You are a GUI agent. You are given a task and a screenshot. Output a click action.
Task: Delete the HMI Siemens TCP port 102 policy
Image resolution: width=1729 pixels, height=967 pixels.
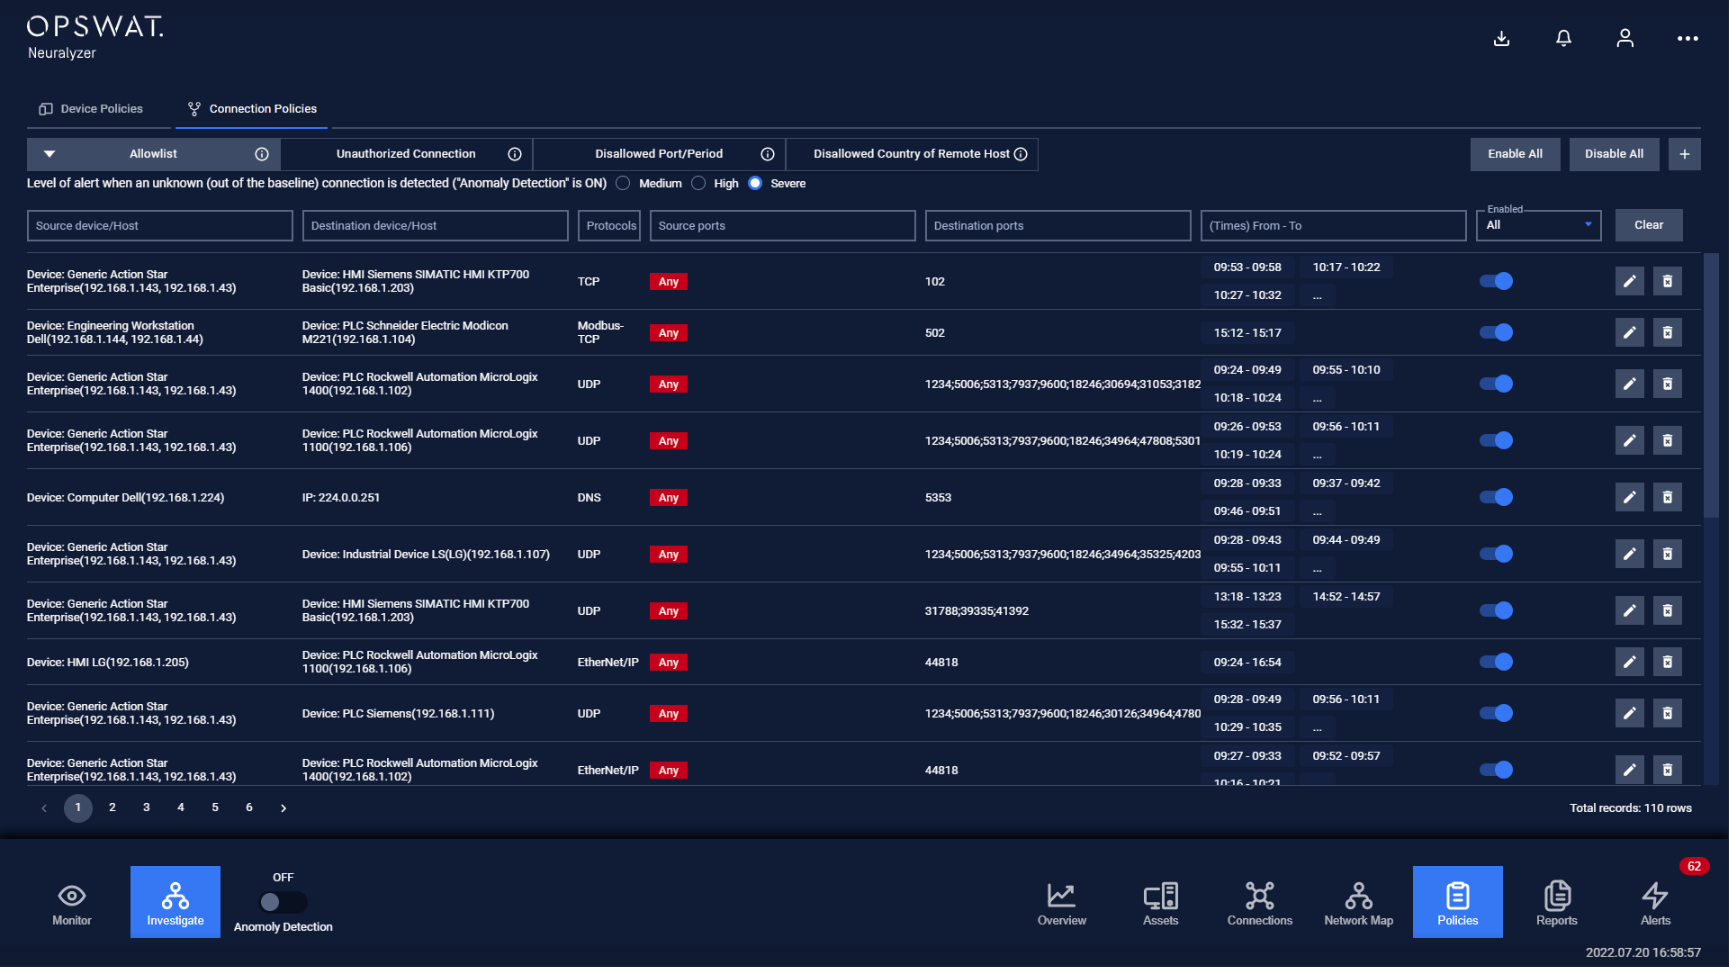pos(1667,281)
